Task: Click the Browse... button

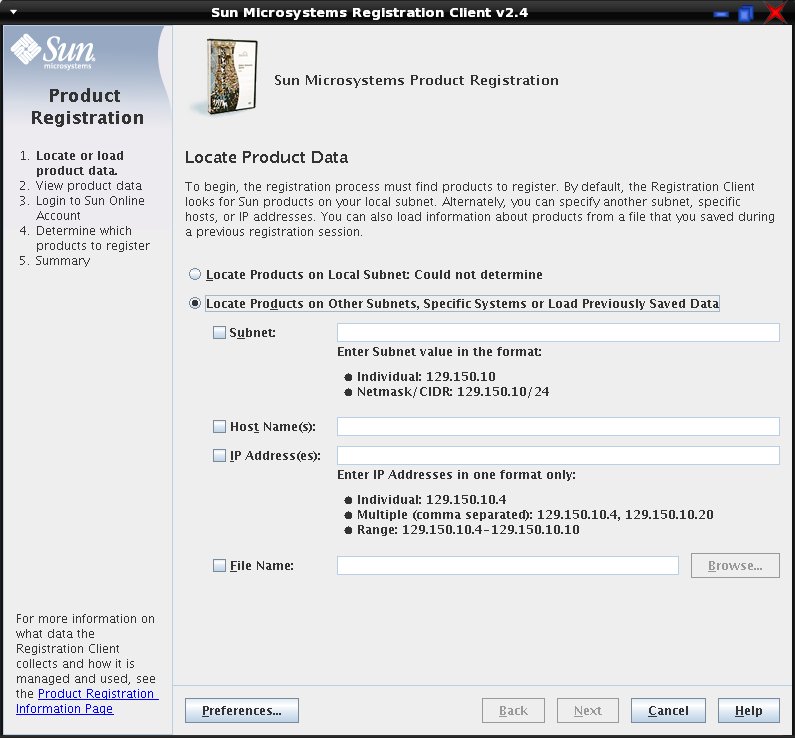Action: 735,565
